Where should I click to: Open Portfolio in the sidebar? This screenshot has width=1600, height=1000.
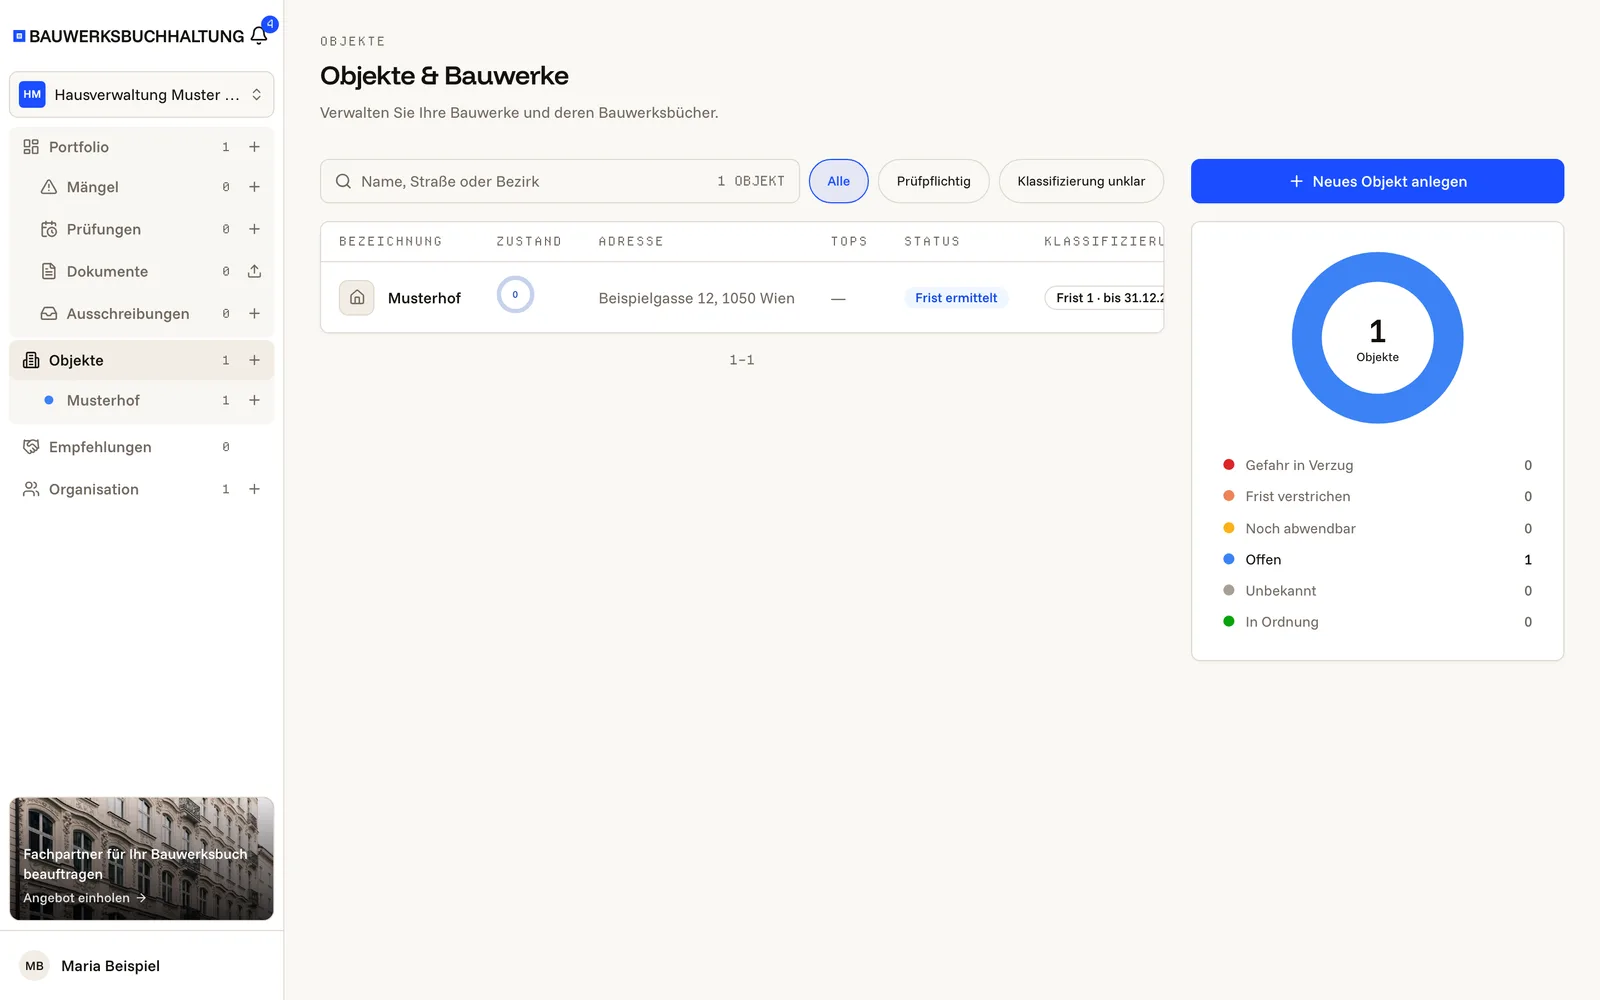[x=79, y=147]
